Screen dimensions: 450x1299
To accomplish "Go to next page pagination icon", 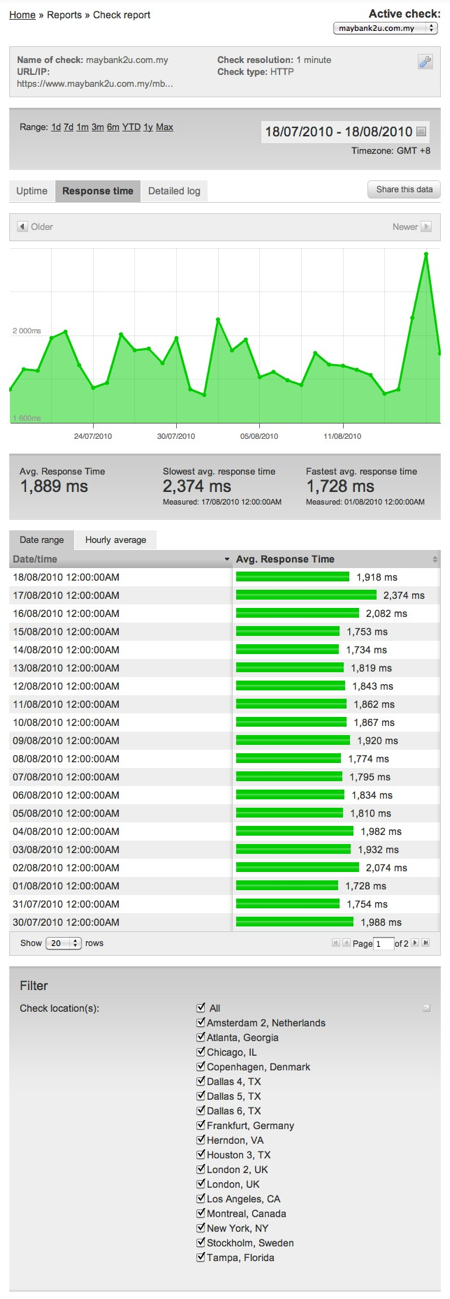I will (416, 943).
